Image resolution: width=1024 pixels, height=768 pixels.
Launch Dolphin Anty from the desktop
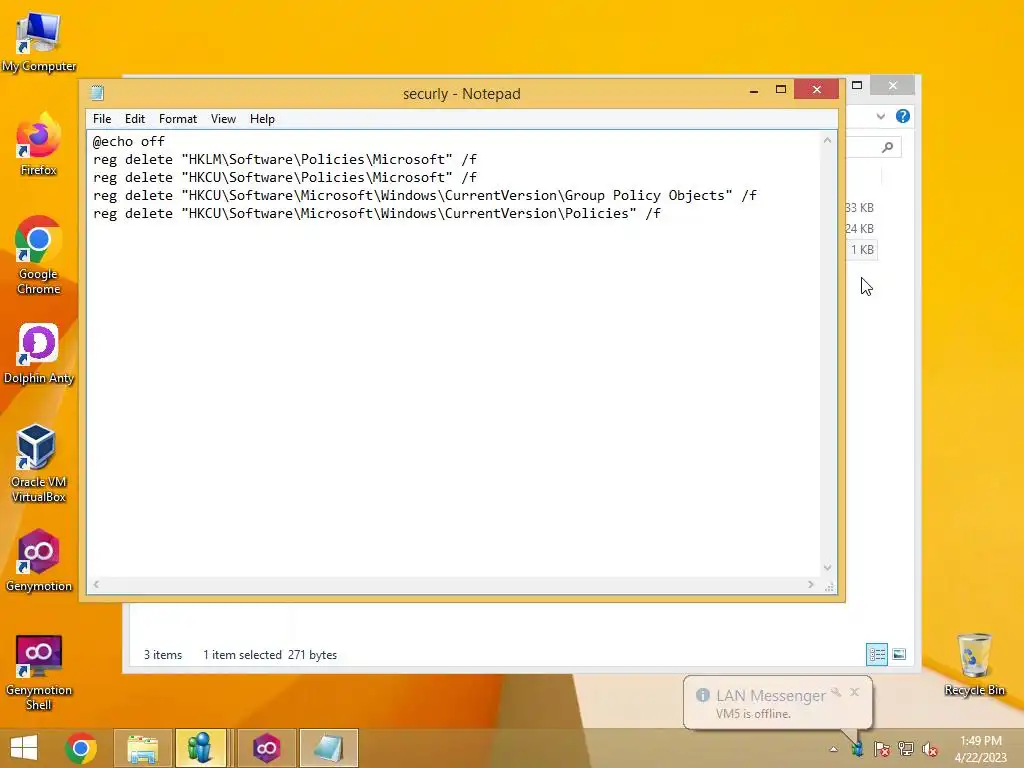point(39,353)
